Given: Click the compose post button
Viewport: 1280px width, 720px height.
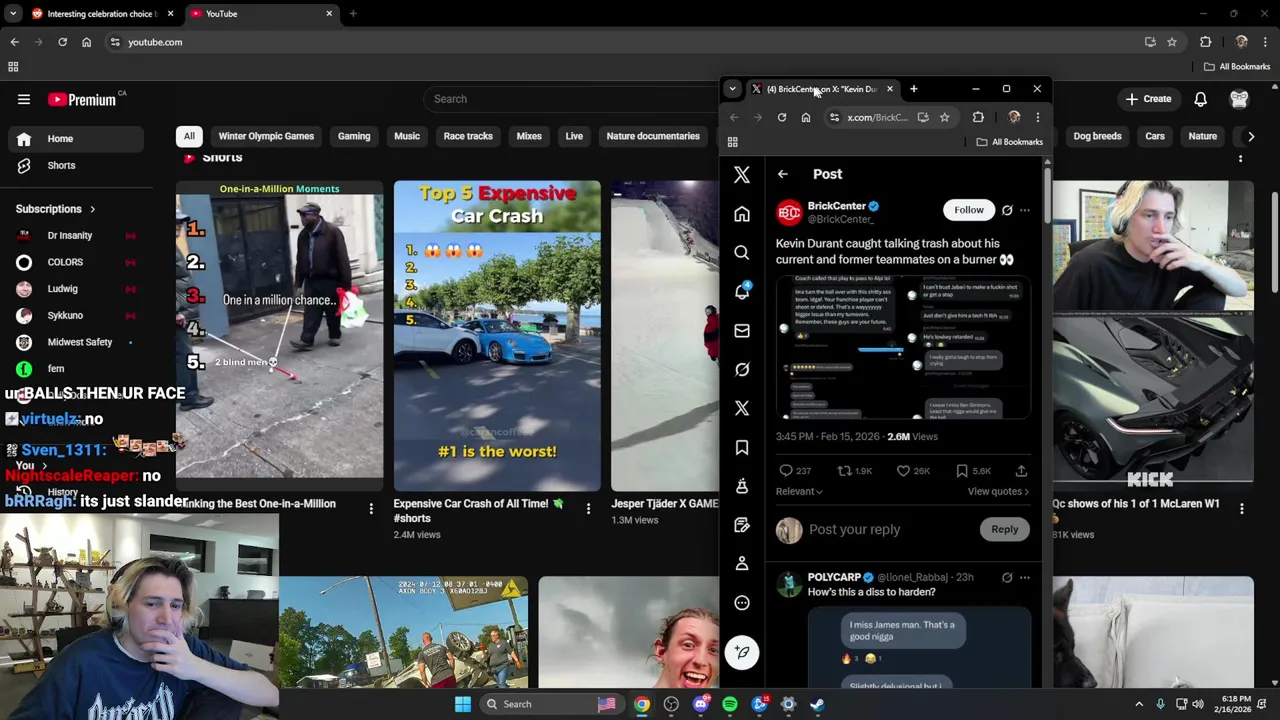Looking at the screenshot, I should [742, 652].
